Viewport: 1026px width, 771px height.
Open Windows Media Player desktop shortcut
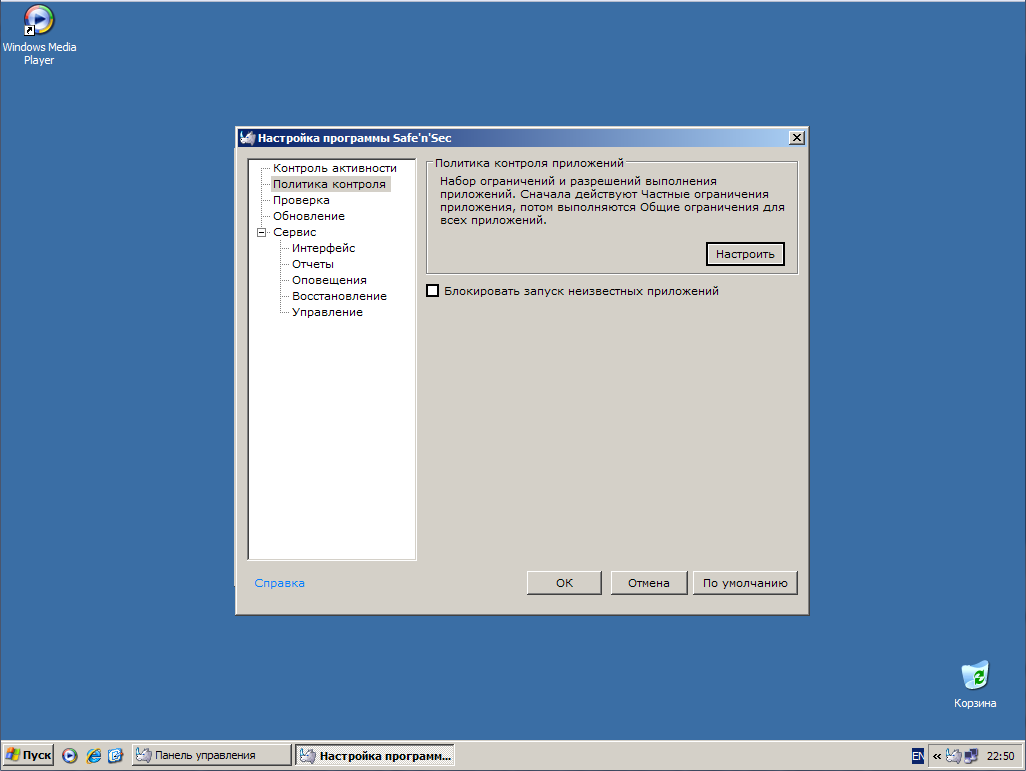39,34
